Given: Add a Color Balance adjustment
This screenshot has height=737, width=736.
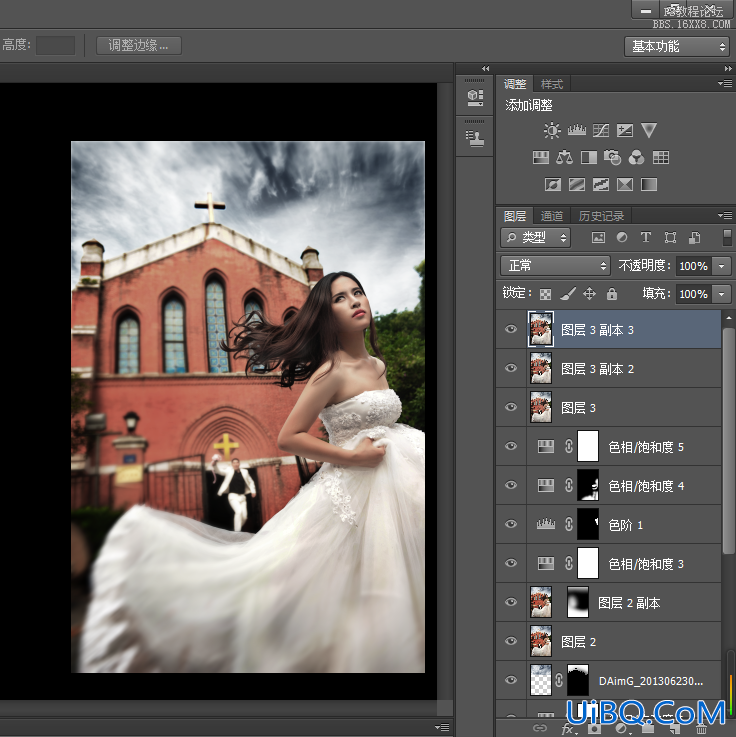Looking at the screenshot, I should click(564, 157).
